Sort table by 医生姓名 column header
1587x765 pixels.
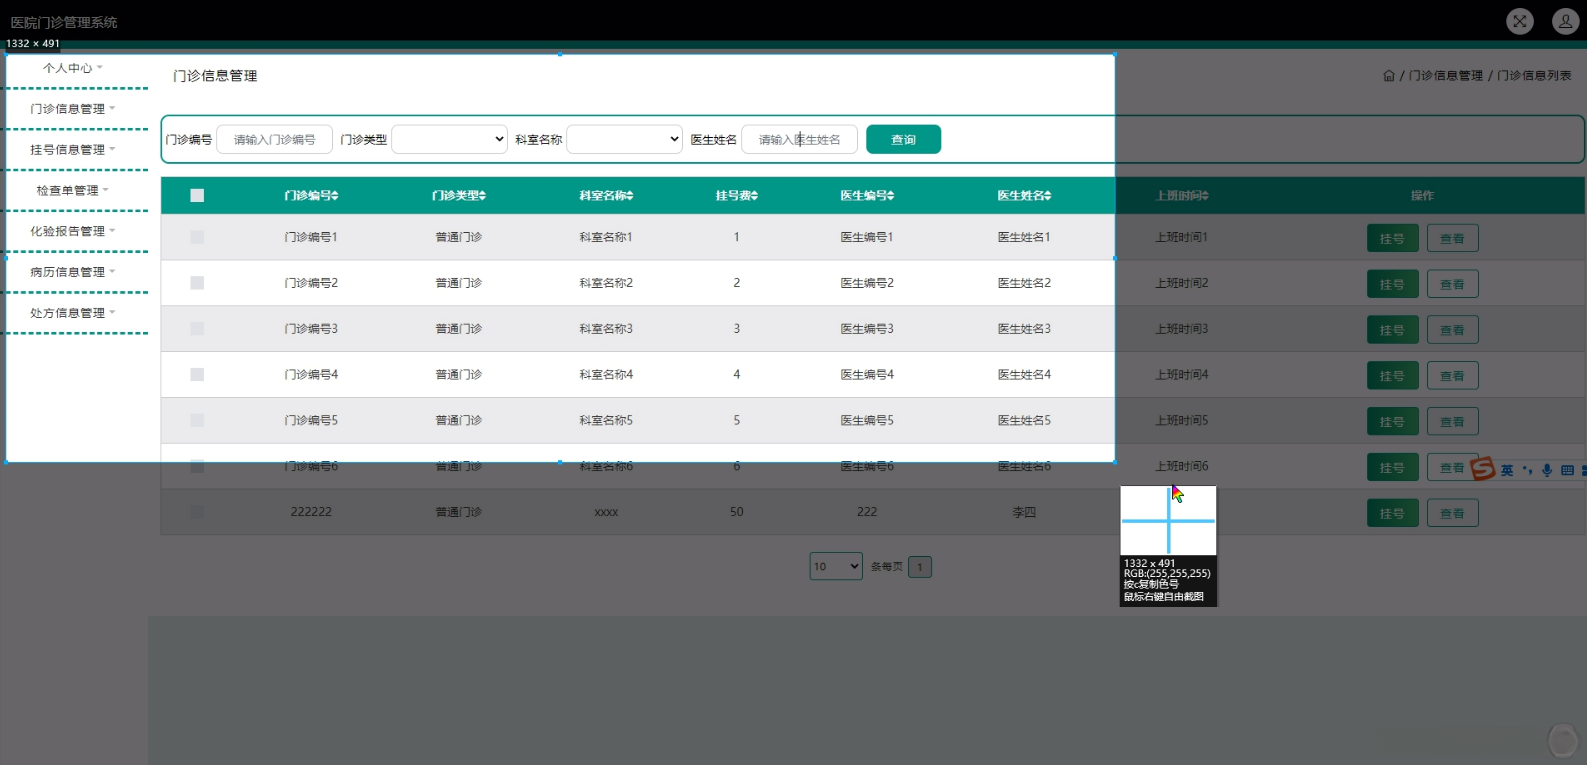pyautogui.click(x=1024, y=196)
